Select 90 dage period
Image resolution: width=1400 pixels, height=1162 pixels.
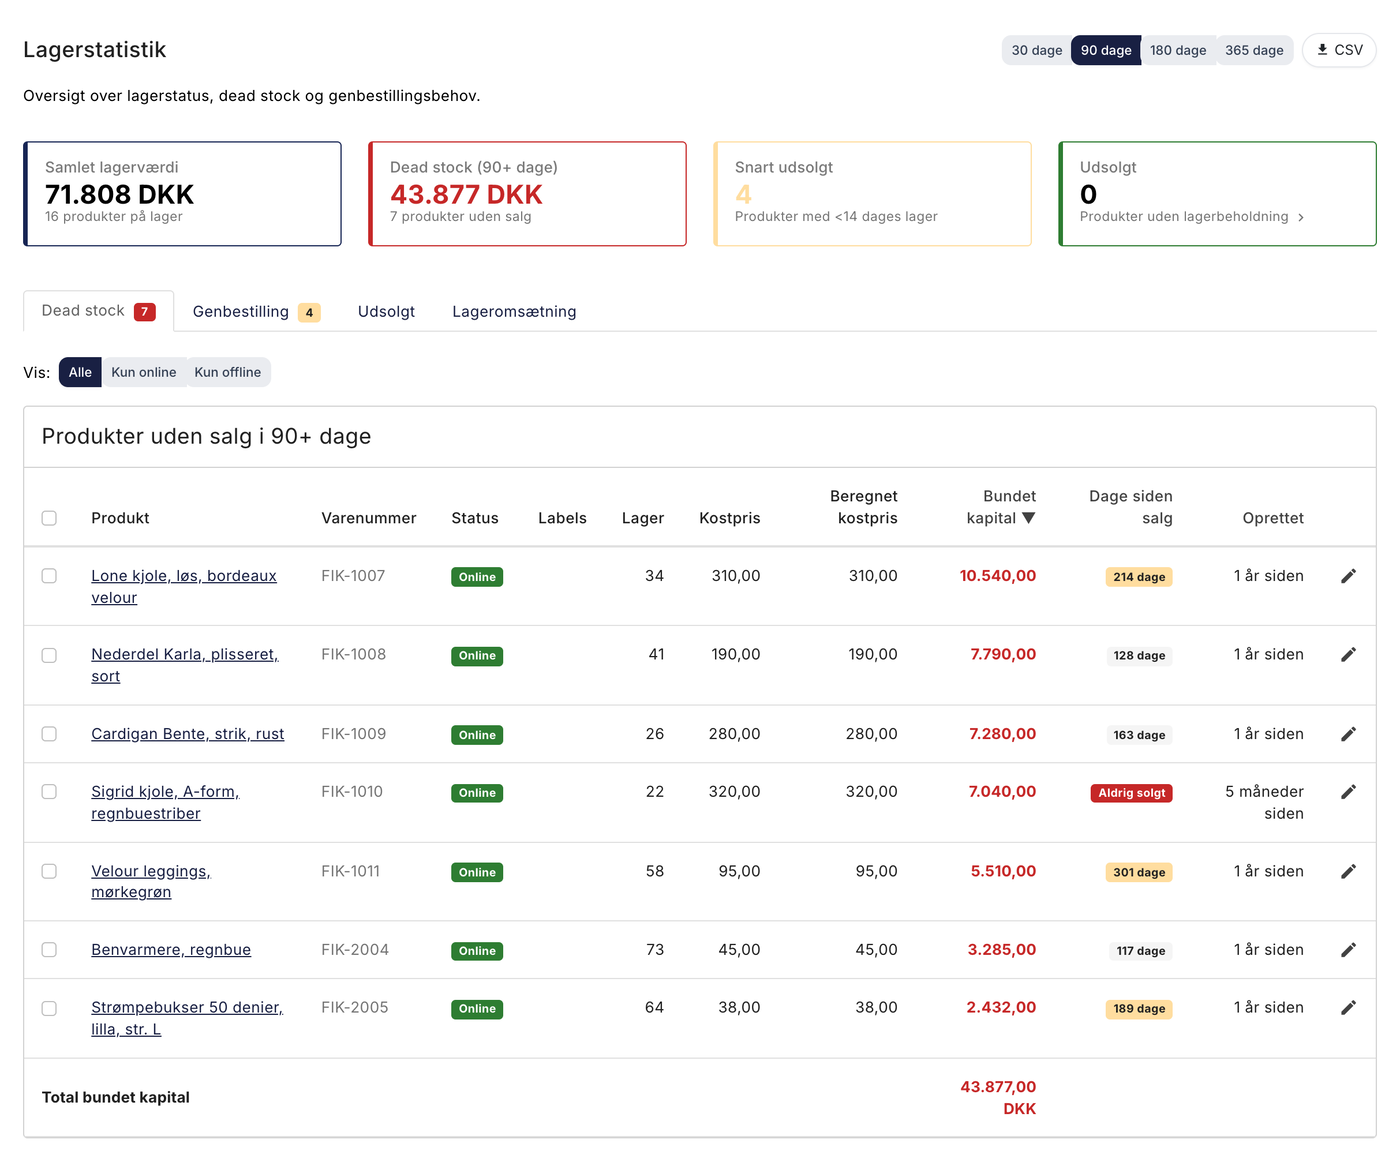coord(1106,50)
